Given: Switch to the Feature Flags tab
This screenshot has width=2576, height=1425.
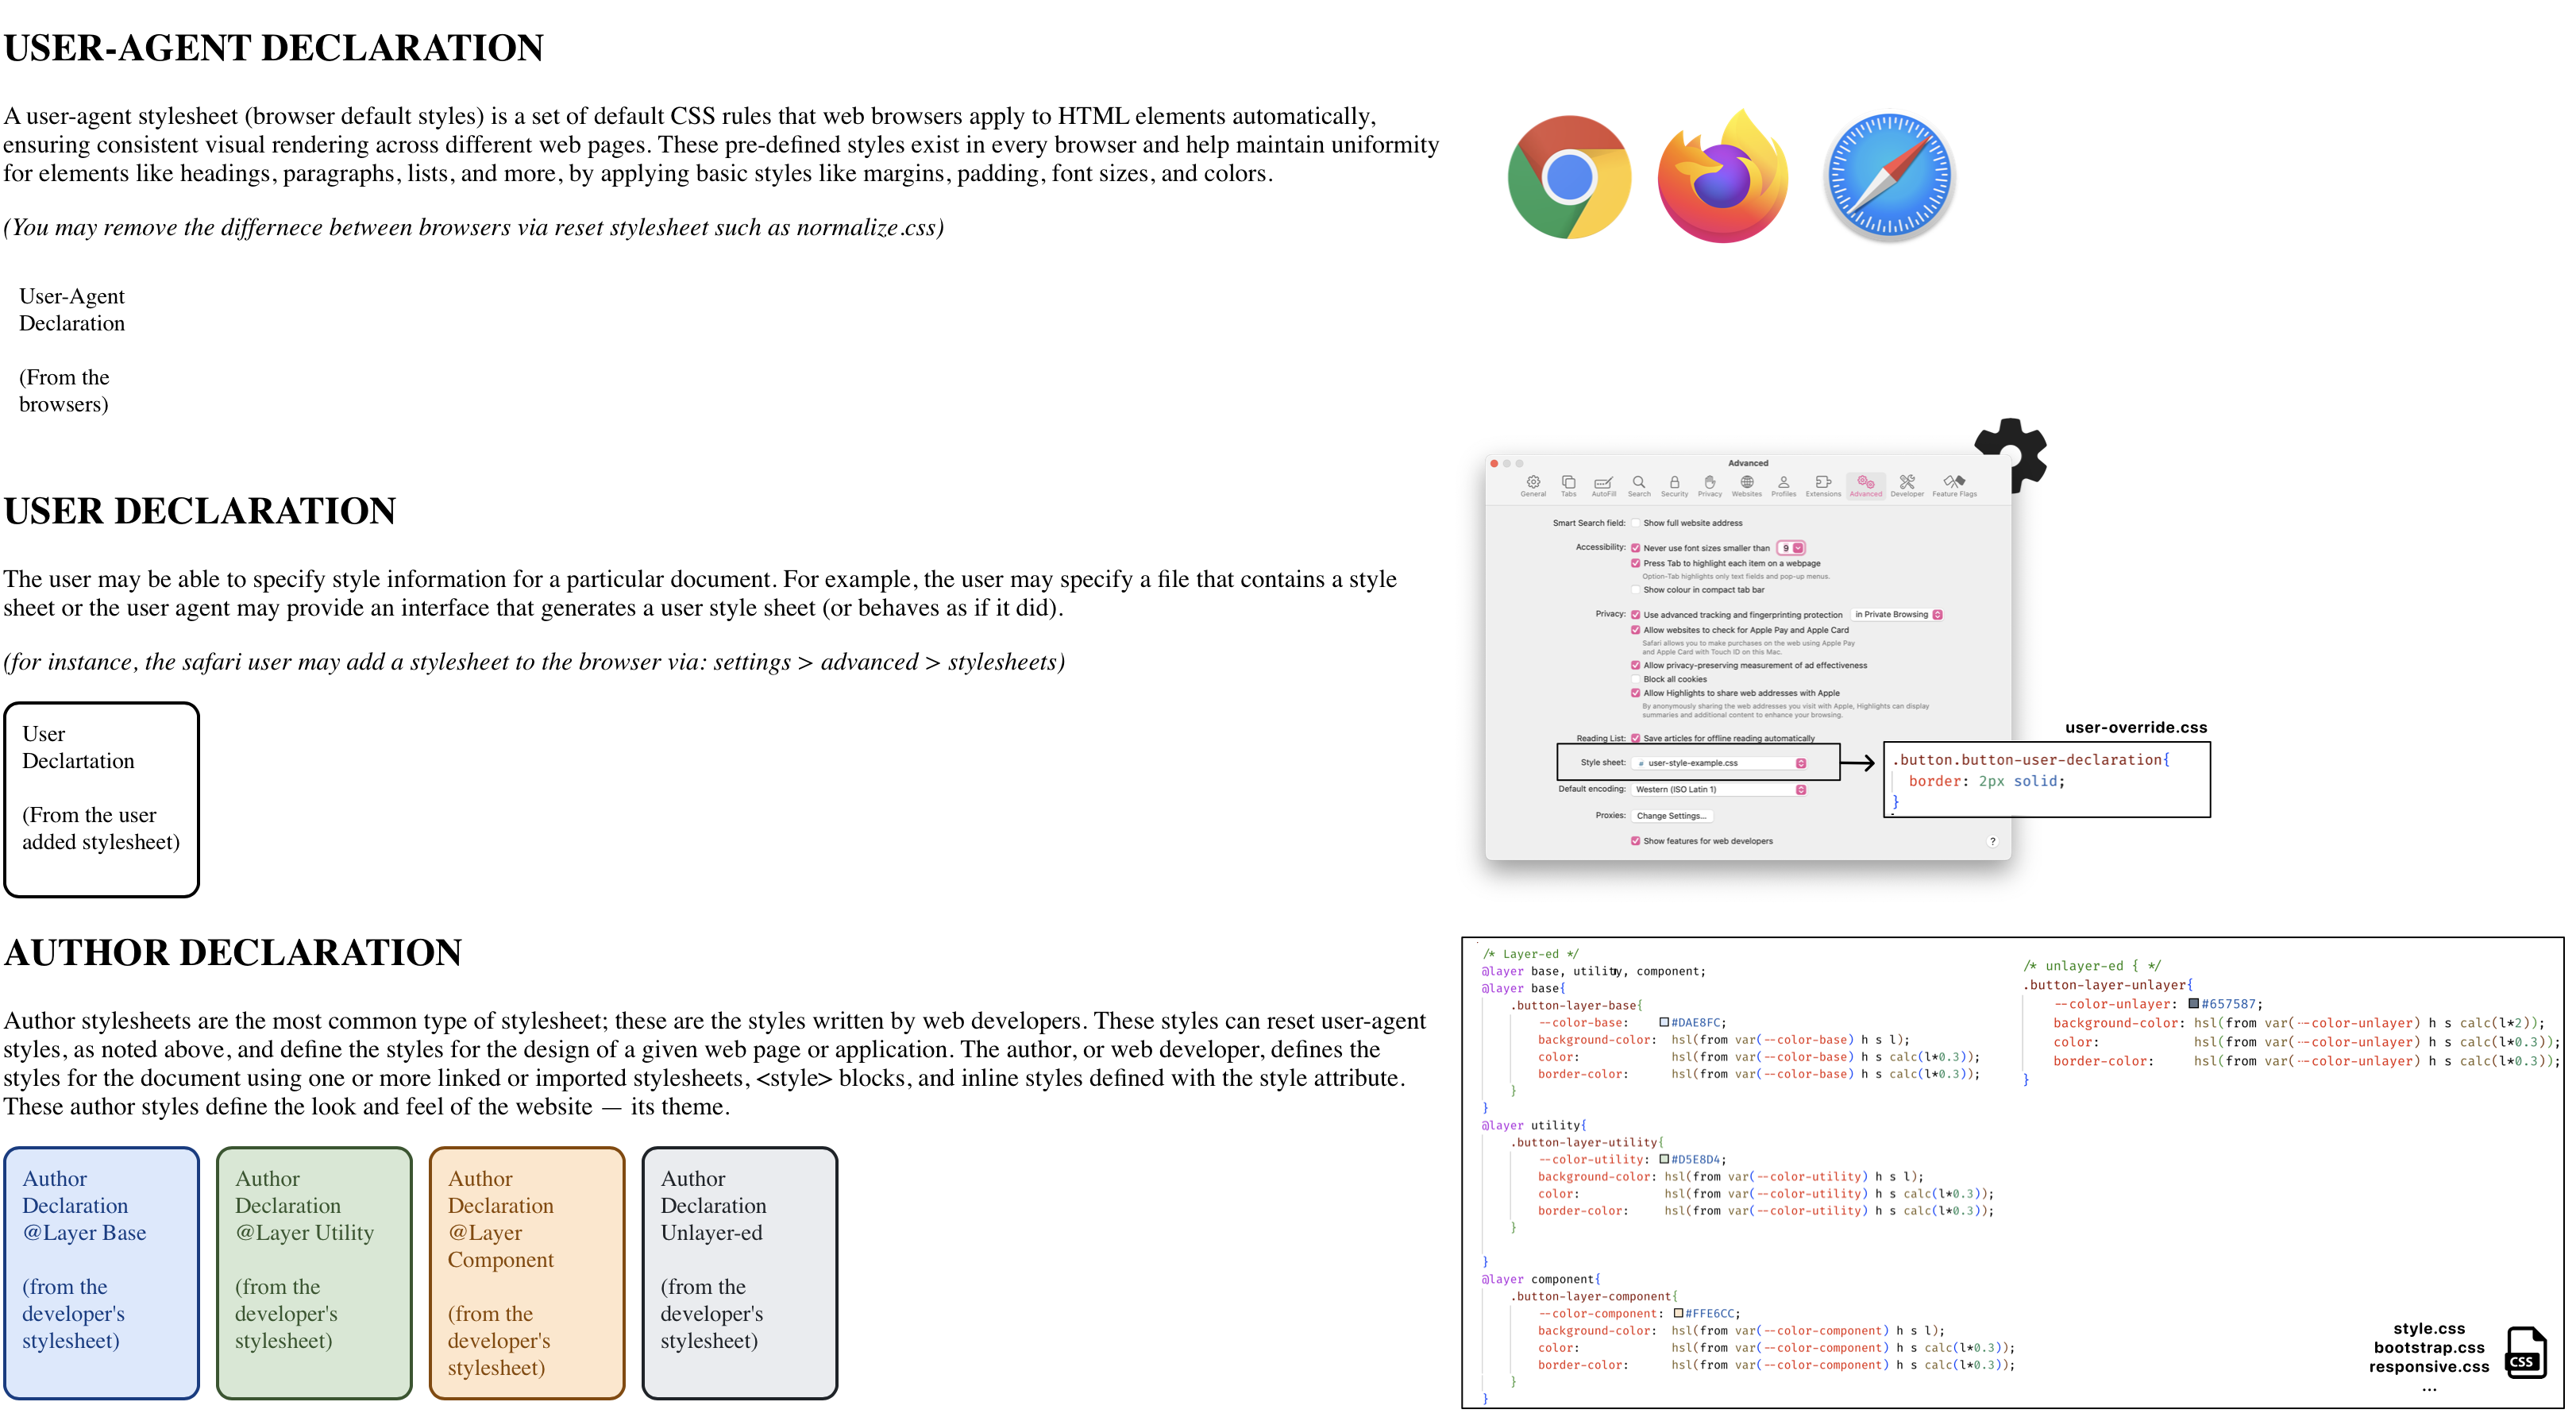Looking at the screenshot, I should tap(1954, 484).
